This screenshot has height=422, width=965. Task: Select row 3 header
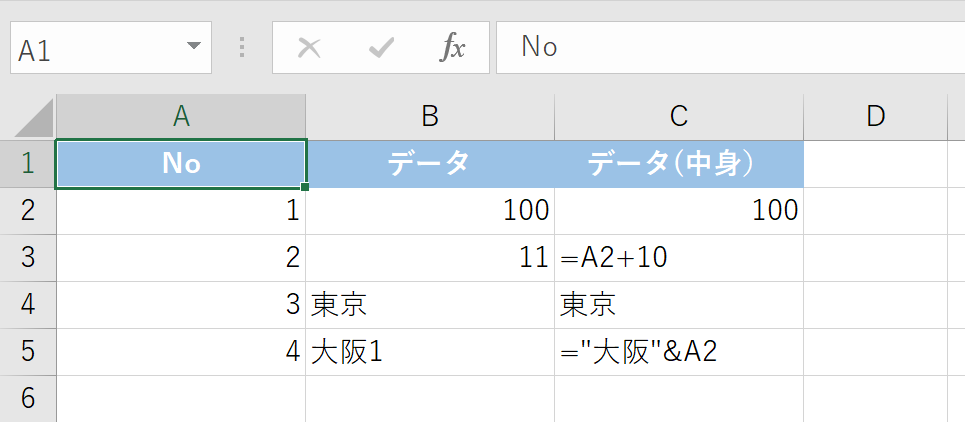(x=28, y=258)
